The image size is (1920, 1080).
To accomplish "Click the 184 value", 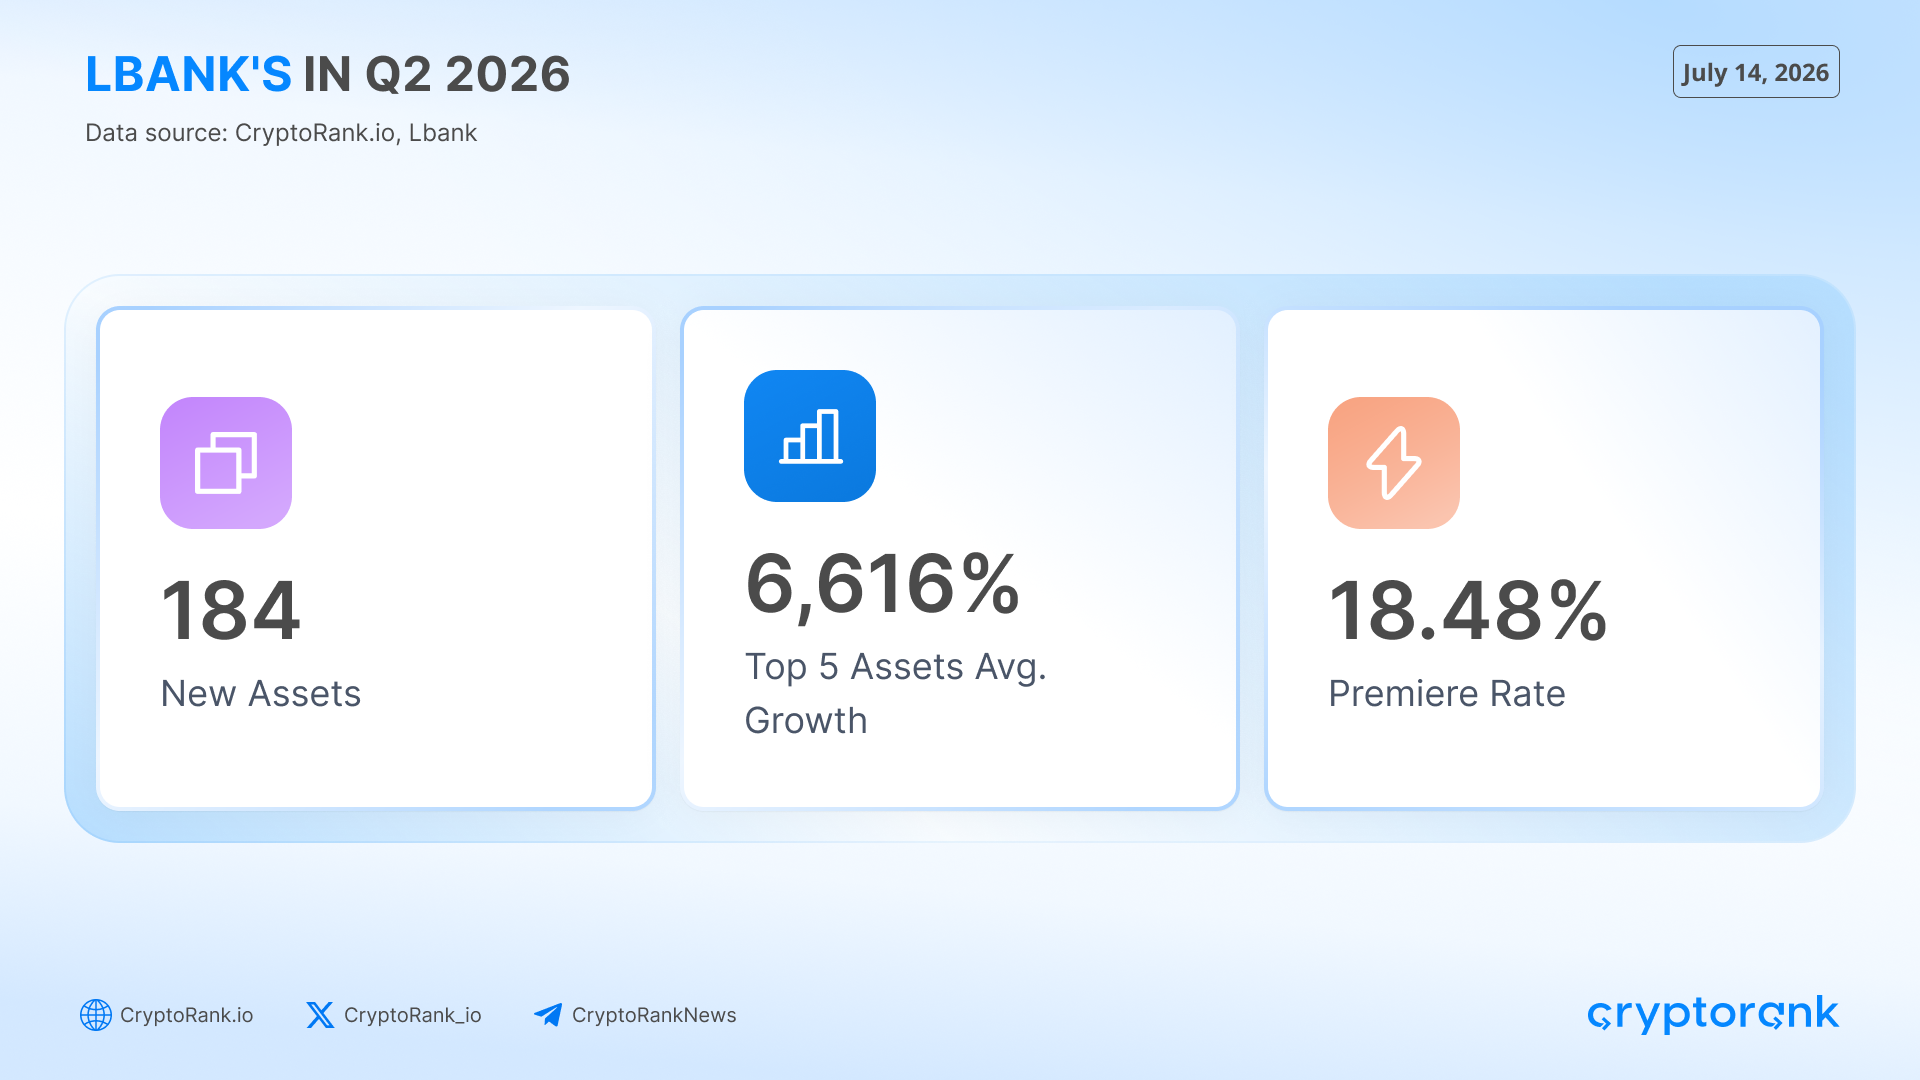I will pos(230,610).
